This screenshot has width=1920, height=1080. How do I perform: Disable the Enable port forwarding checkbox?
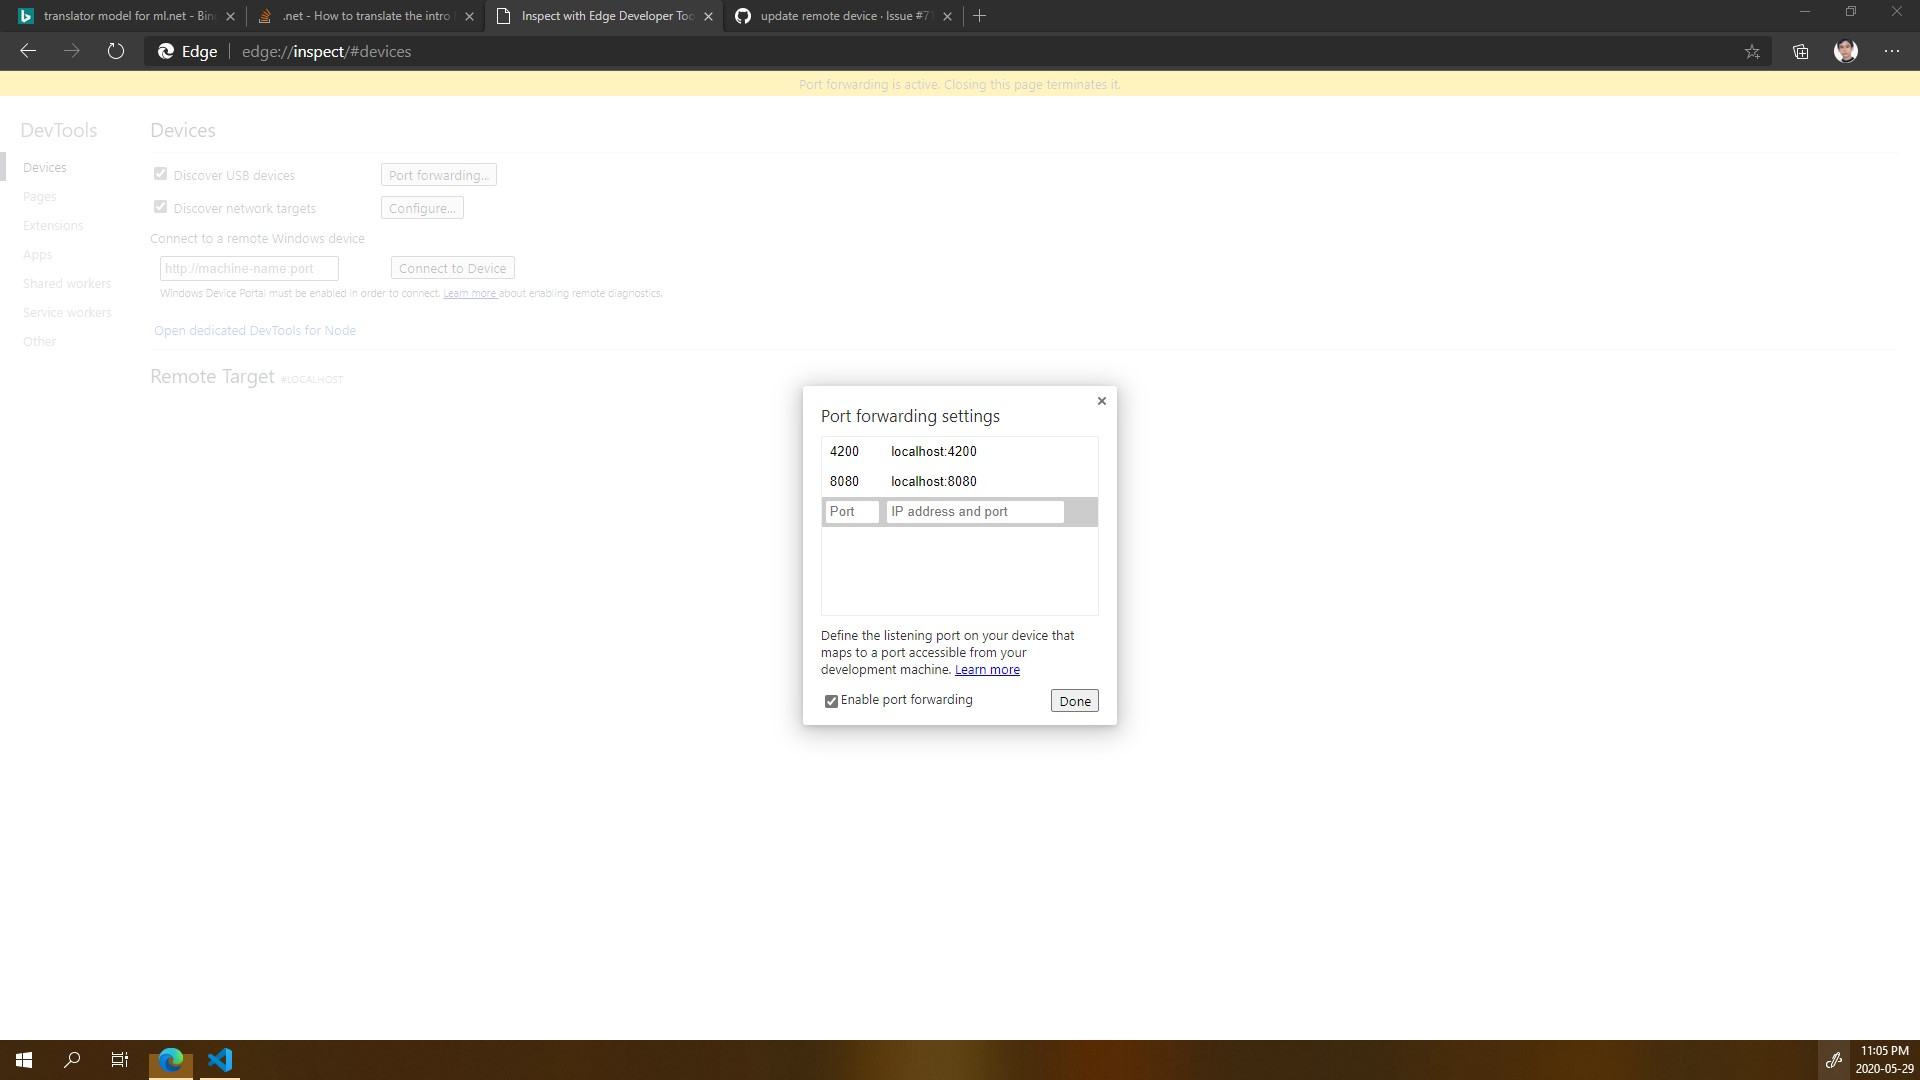[831, 701]
